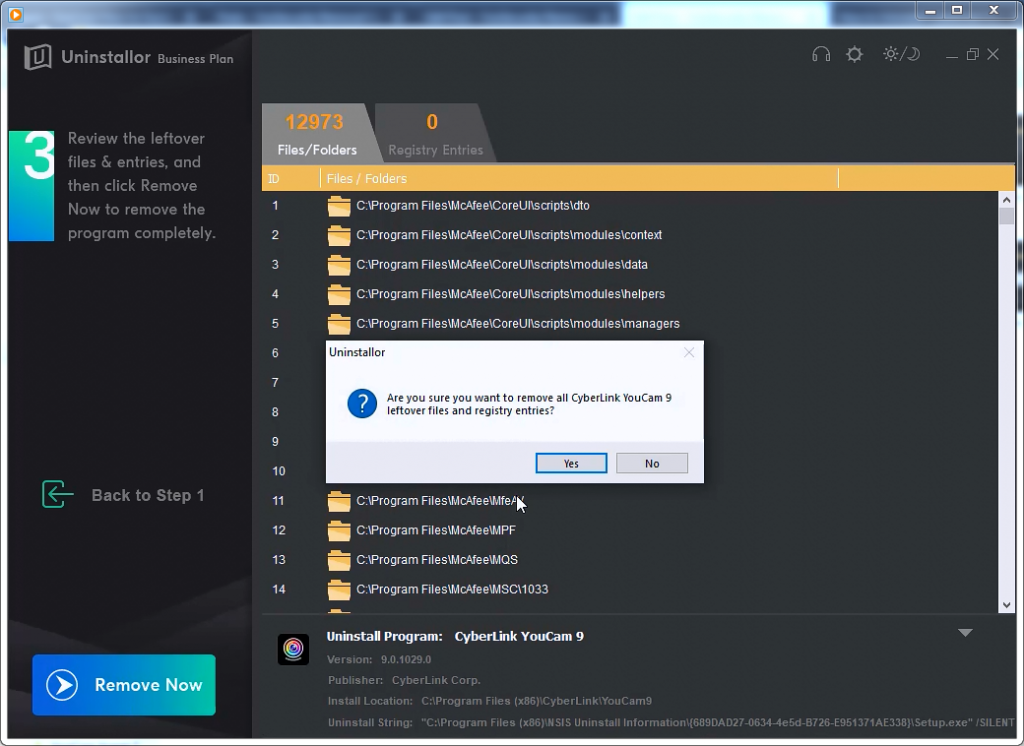The width and height of the screenshot is (1024, 746).
Task: Select row C:\Program Files\McAfee\MSC\1033
Action: point(630,589)
